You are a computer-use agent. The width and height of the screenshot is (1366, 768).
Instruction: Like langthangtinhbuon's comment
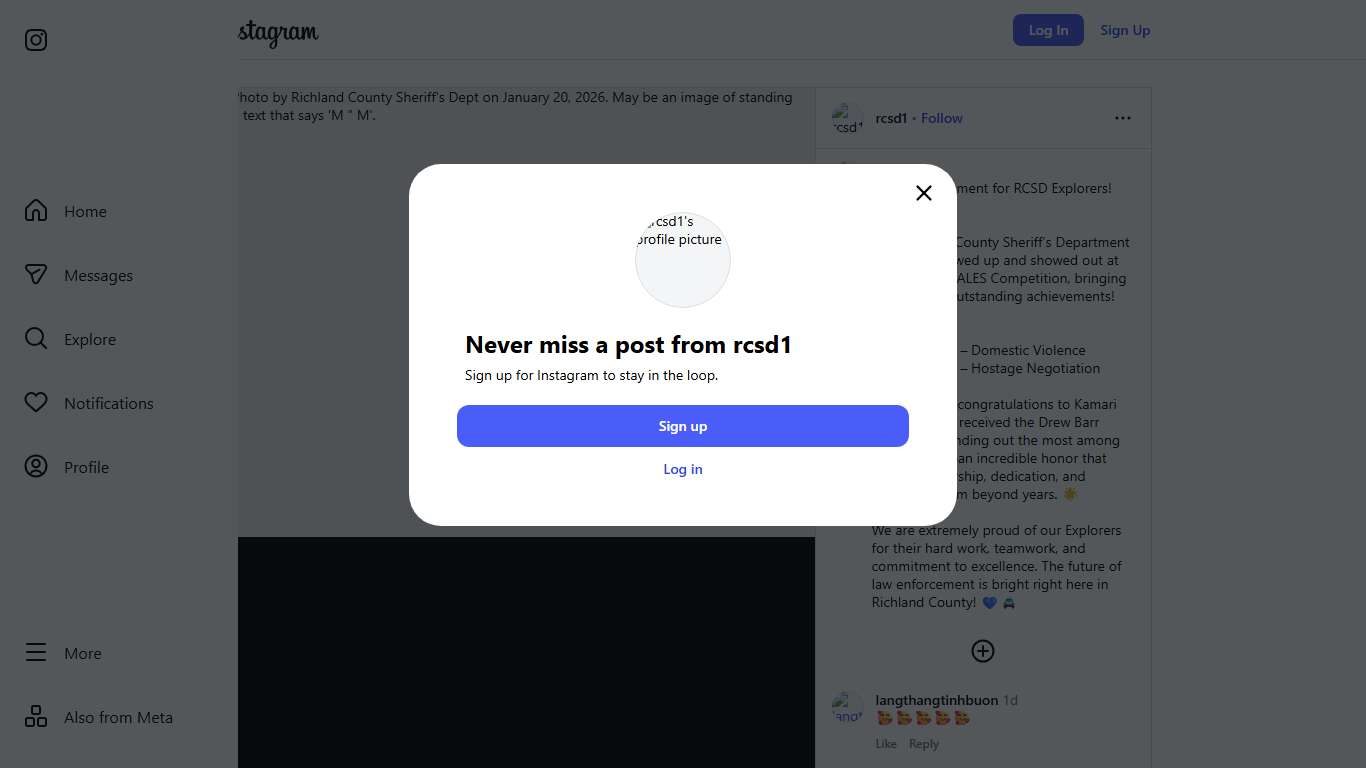(x=886, y=744)
